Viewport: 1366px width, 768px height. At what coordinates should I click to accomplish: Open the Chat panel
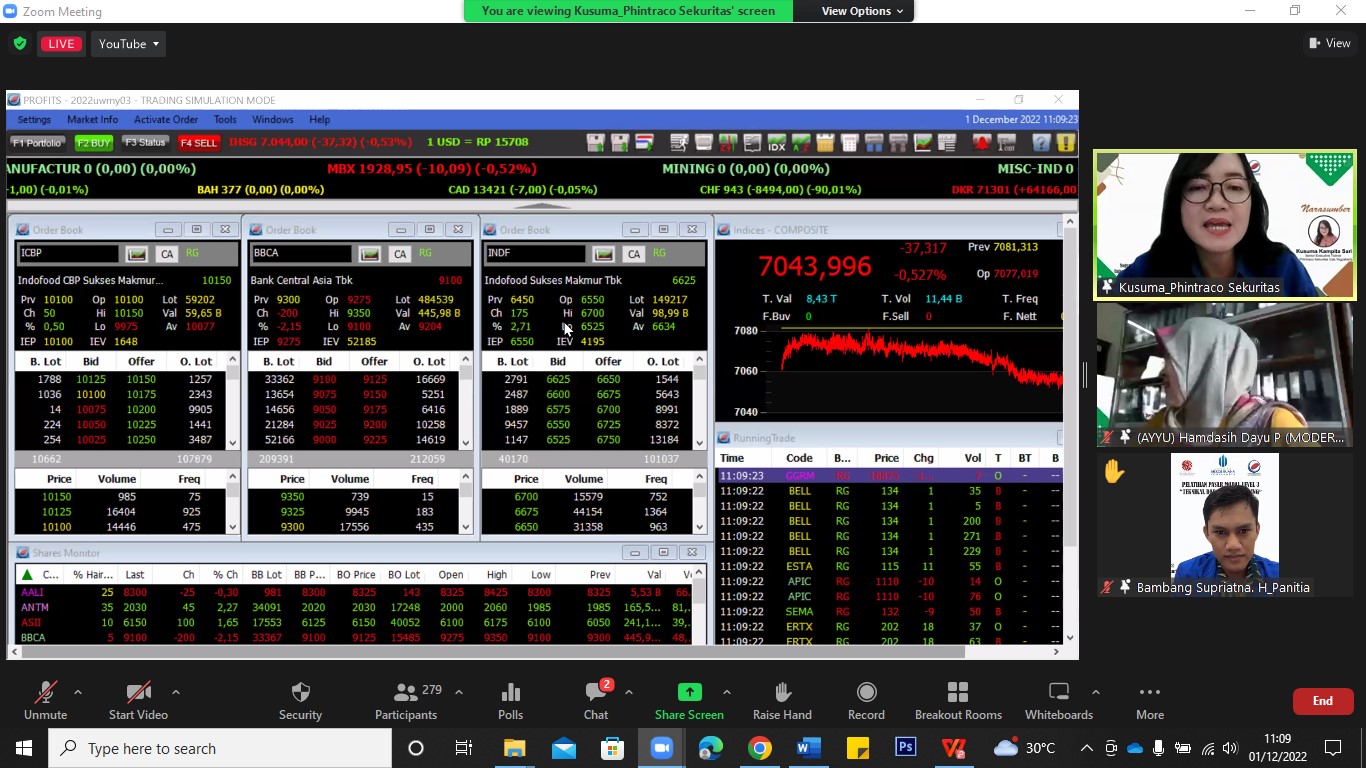pos(596,701)
